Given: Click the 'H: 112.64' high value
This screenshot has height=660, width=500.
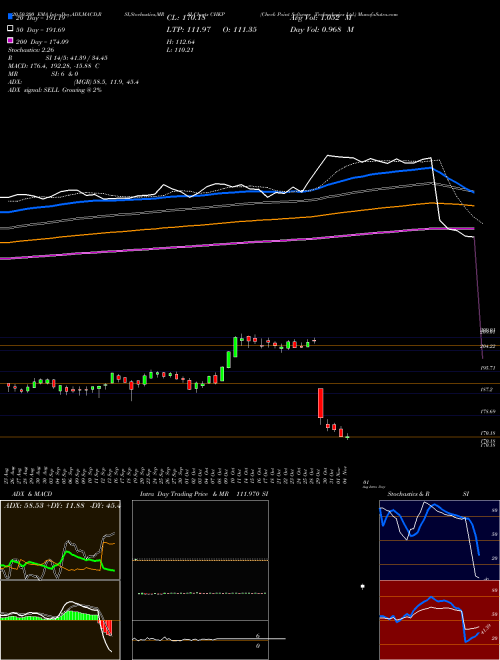Looking at the screenshot, I should 181,42.
